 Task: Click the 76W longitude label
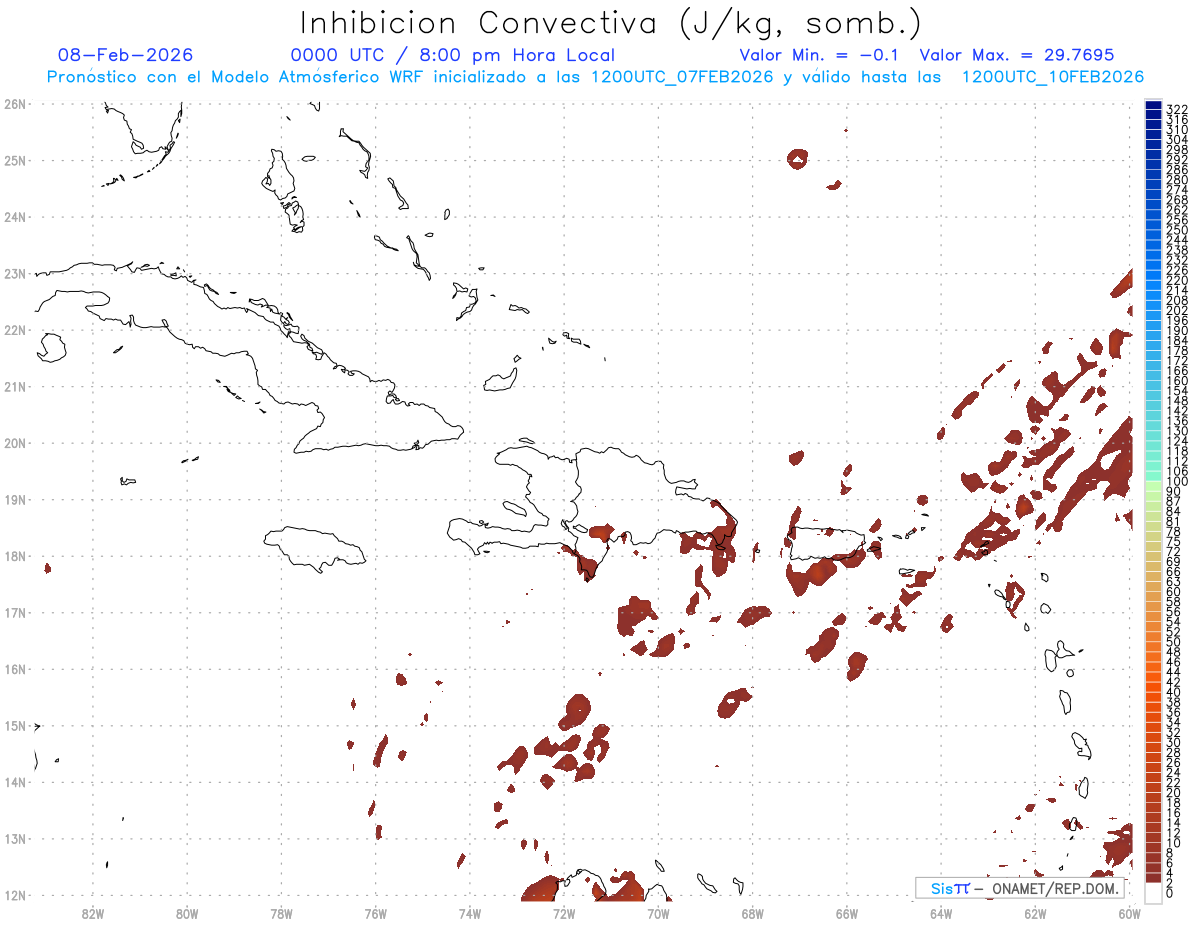click(376, 913)
